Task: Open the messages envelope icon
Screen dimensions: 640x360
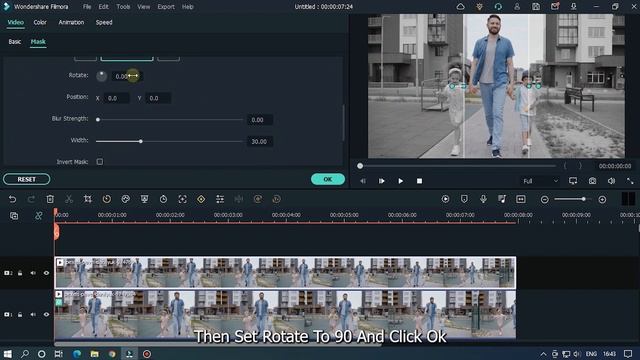Action: (555, 7)
